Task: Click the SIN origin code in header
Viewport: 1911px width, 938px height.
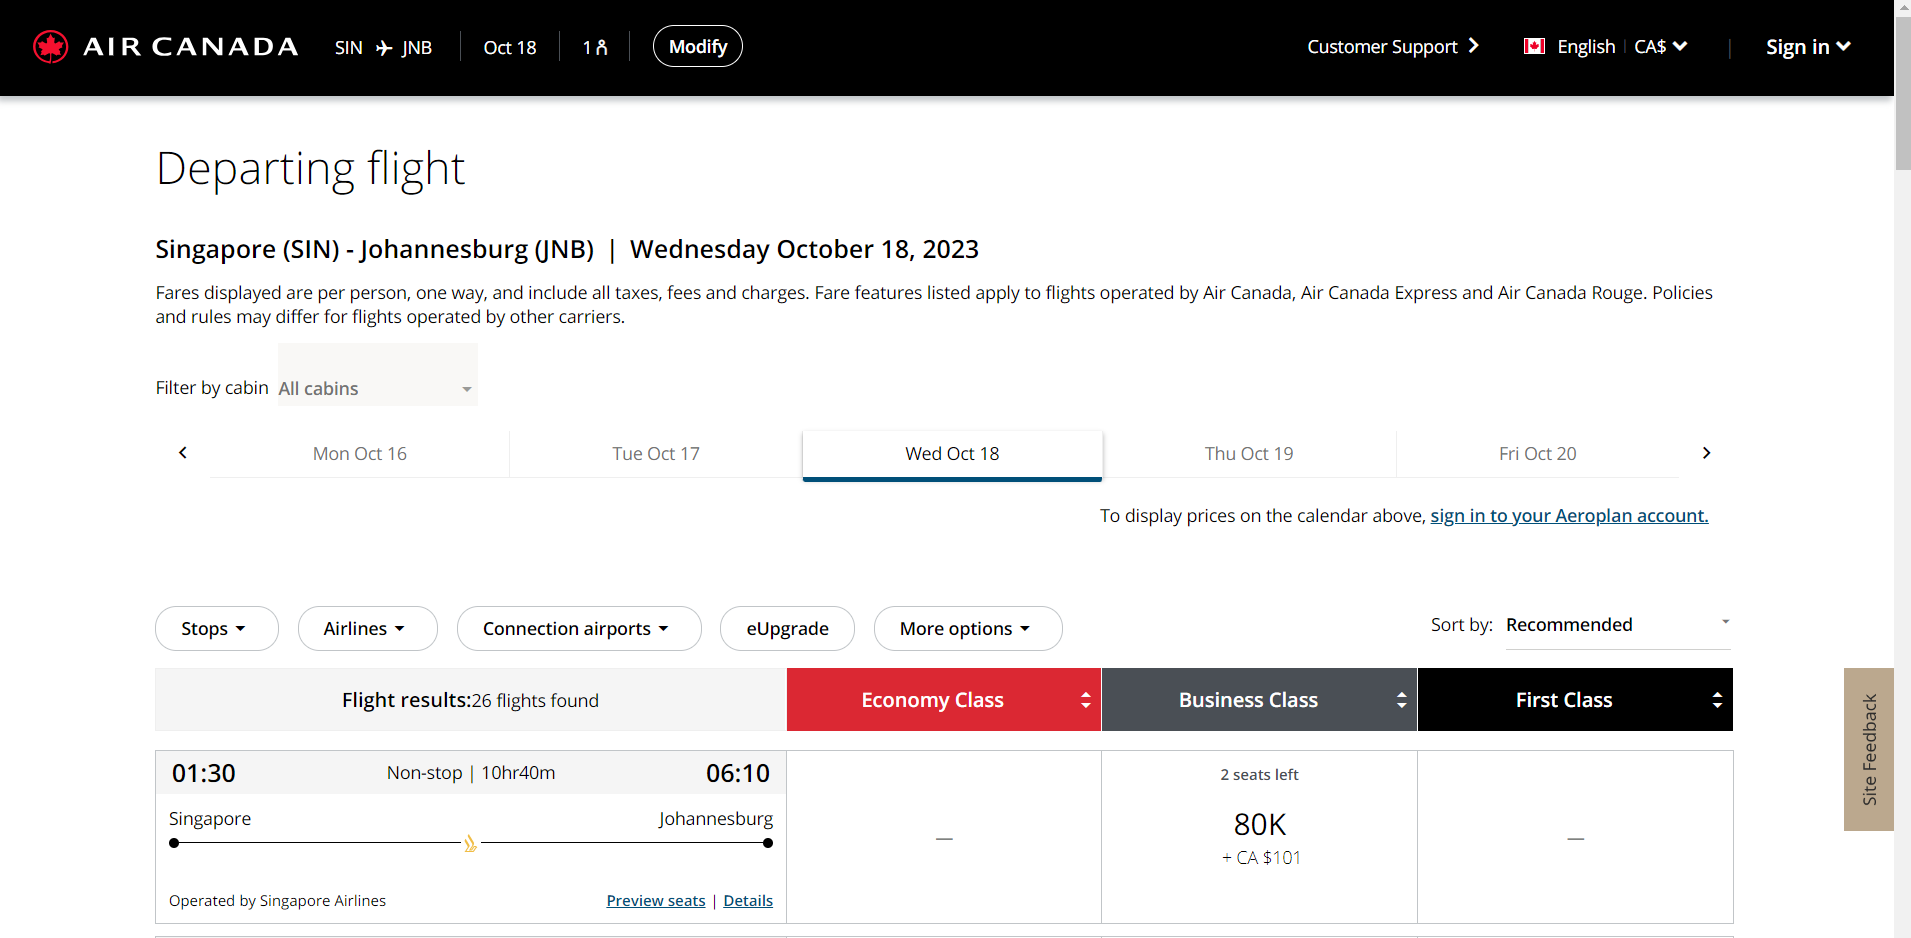Action: [x=349, y=48]
